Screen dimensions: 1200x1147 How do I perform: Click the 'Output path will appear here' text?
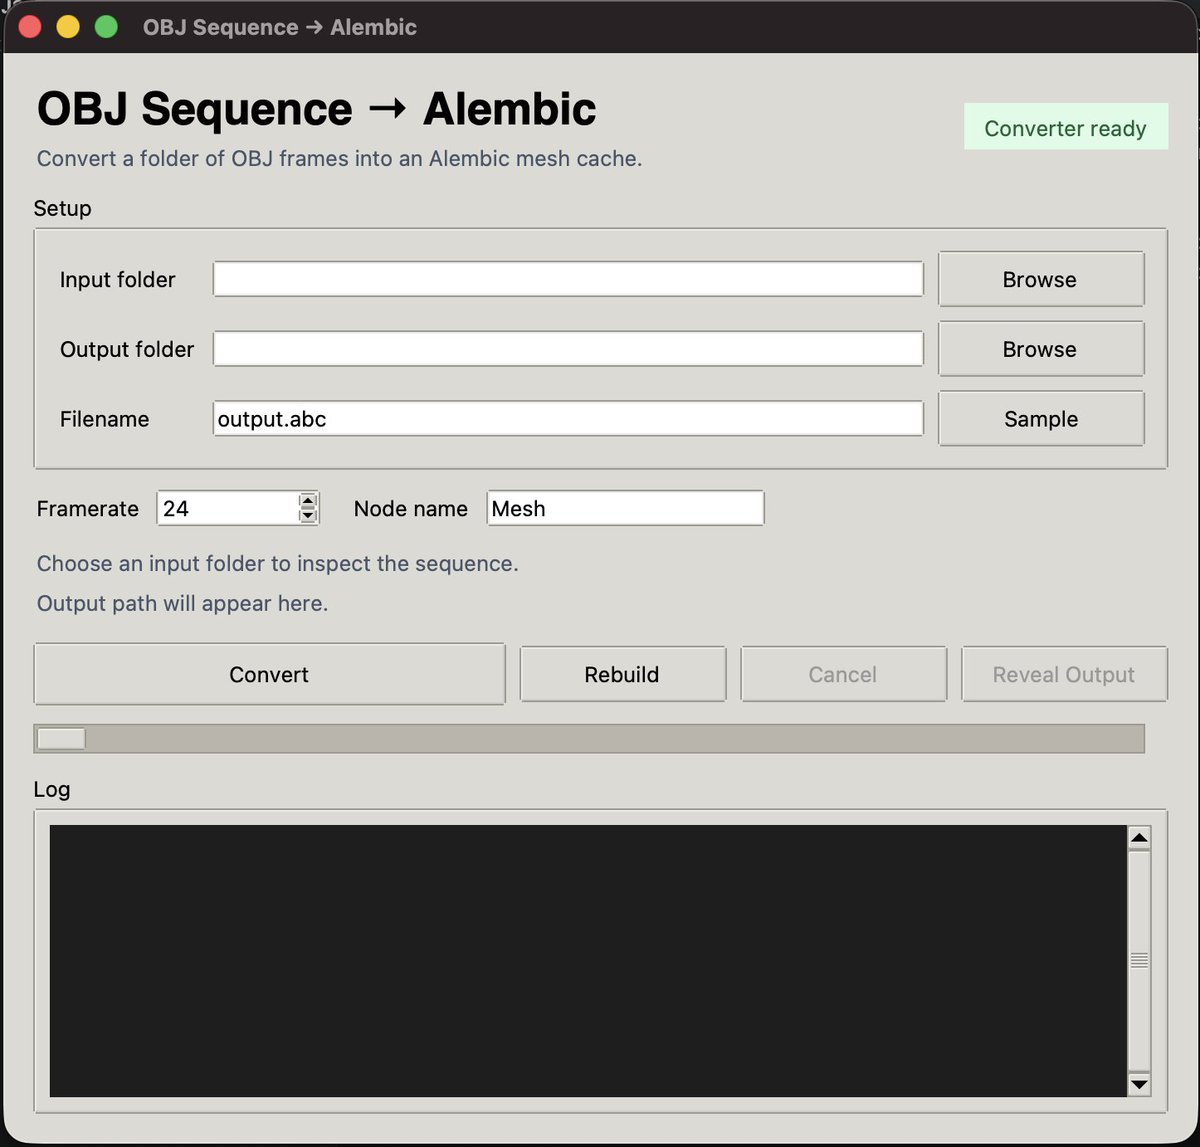point(183,603)
